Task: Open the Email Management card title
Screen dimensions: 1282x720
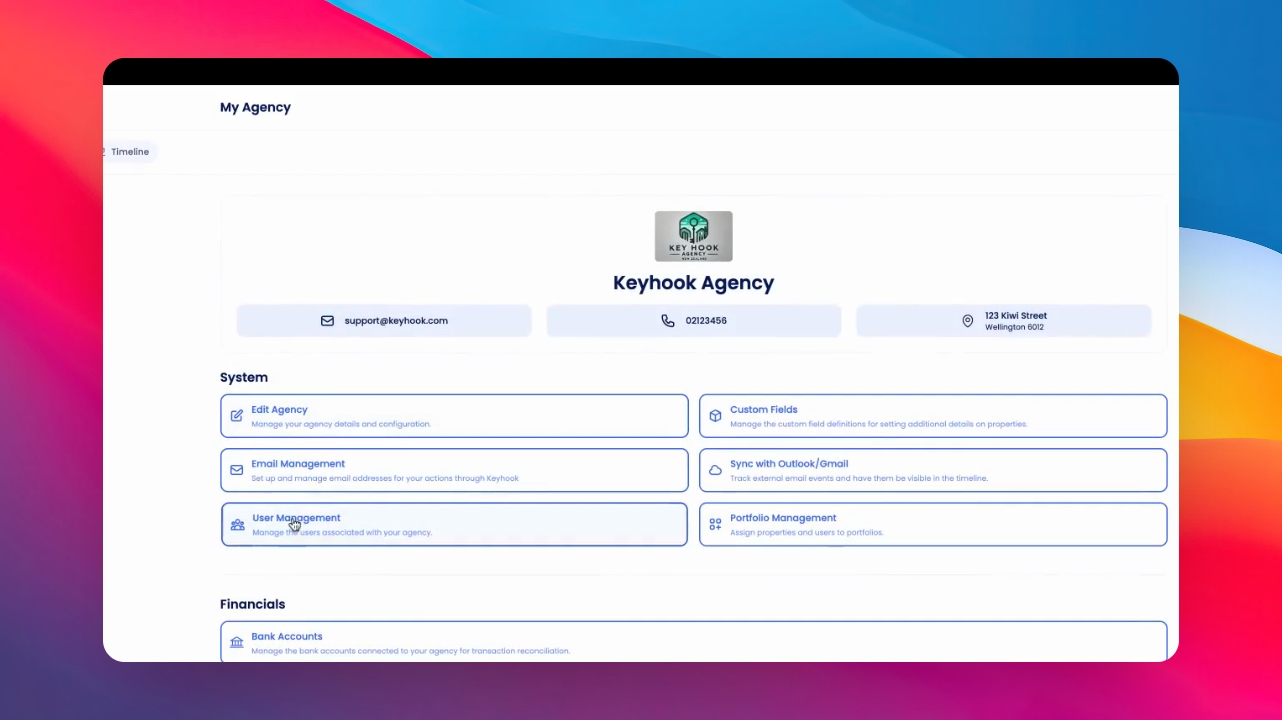Action: coord(298,464)
